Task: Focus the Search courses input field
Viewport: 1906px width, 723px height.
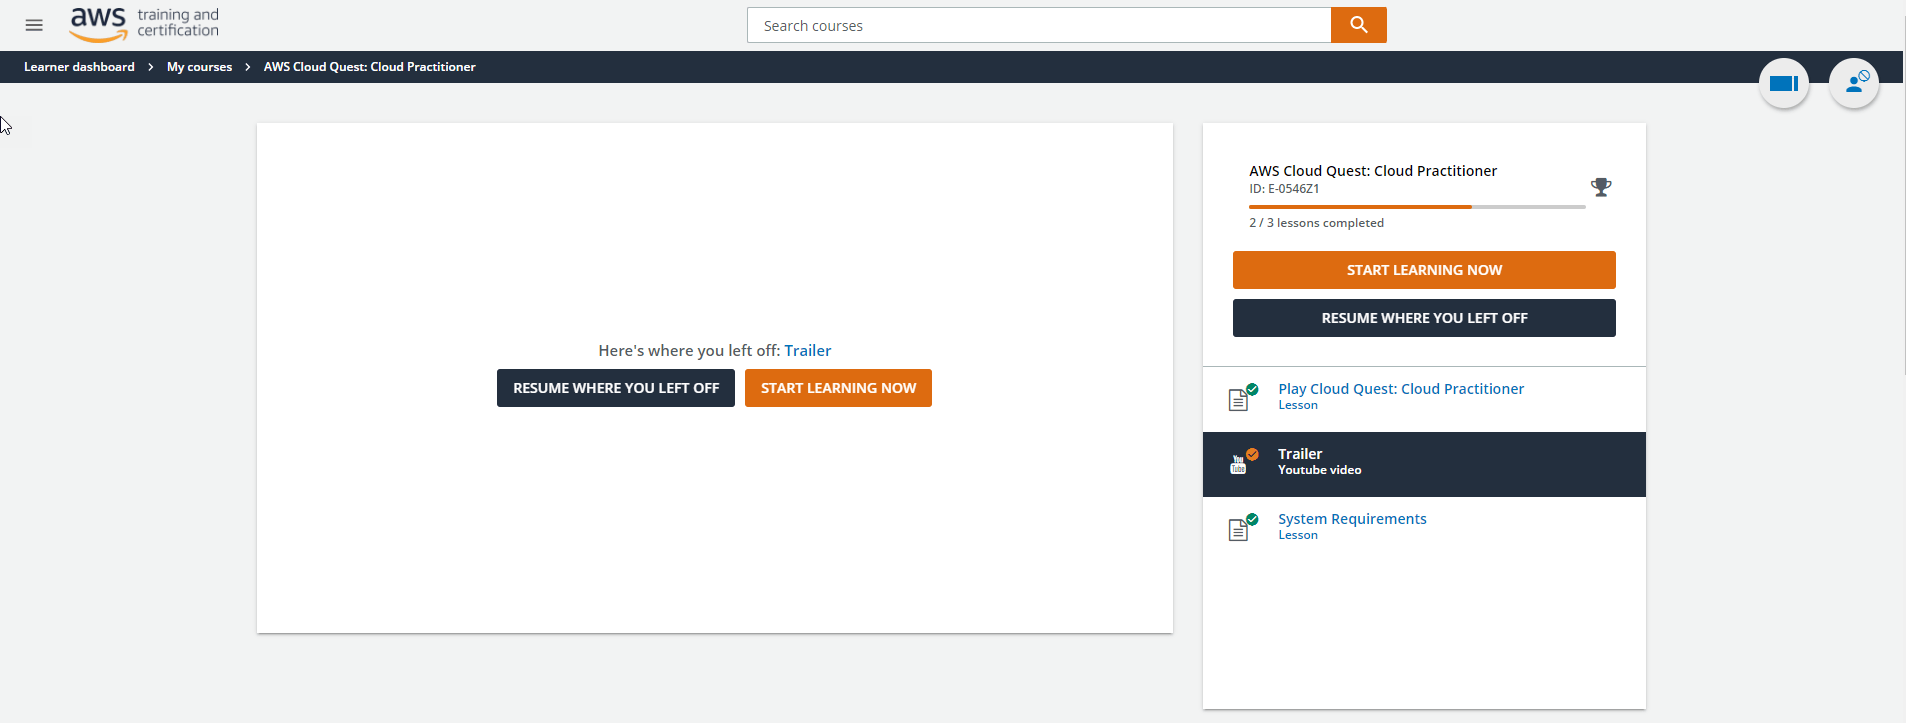Action: point(1039,25)
